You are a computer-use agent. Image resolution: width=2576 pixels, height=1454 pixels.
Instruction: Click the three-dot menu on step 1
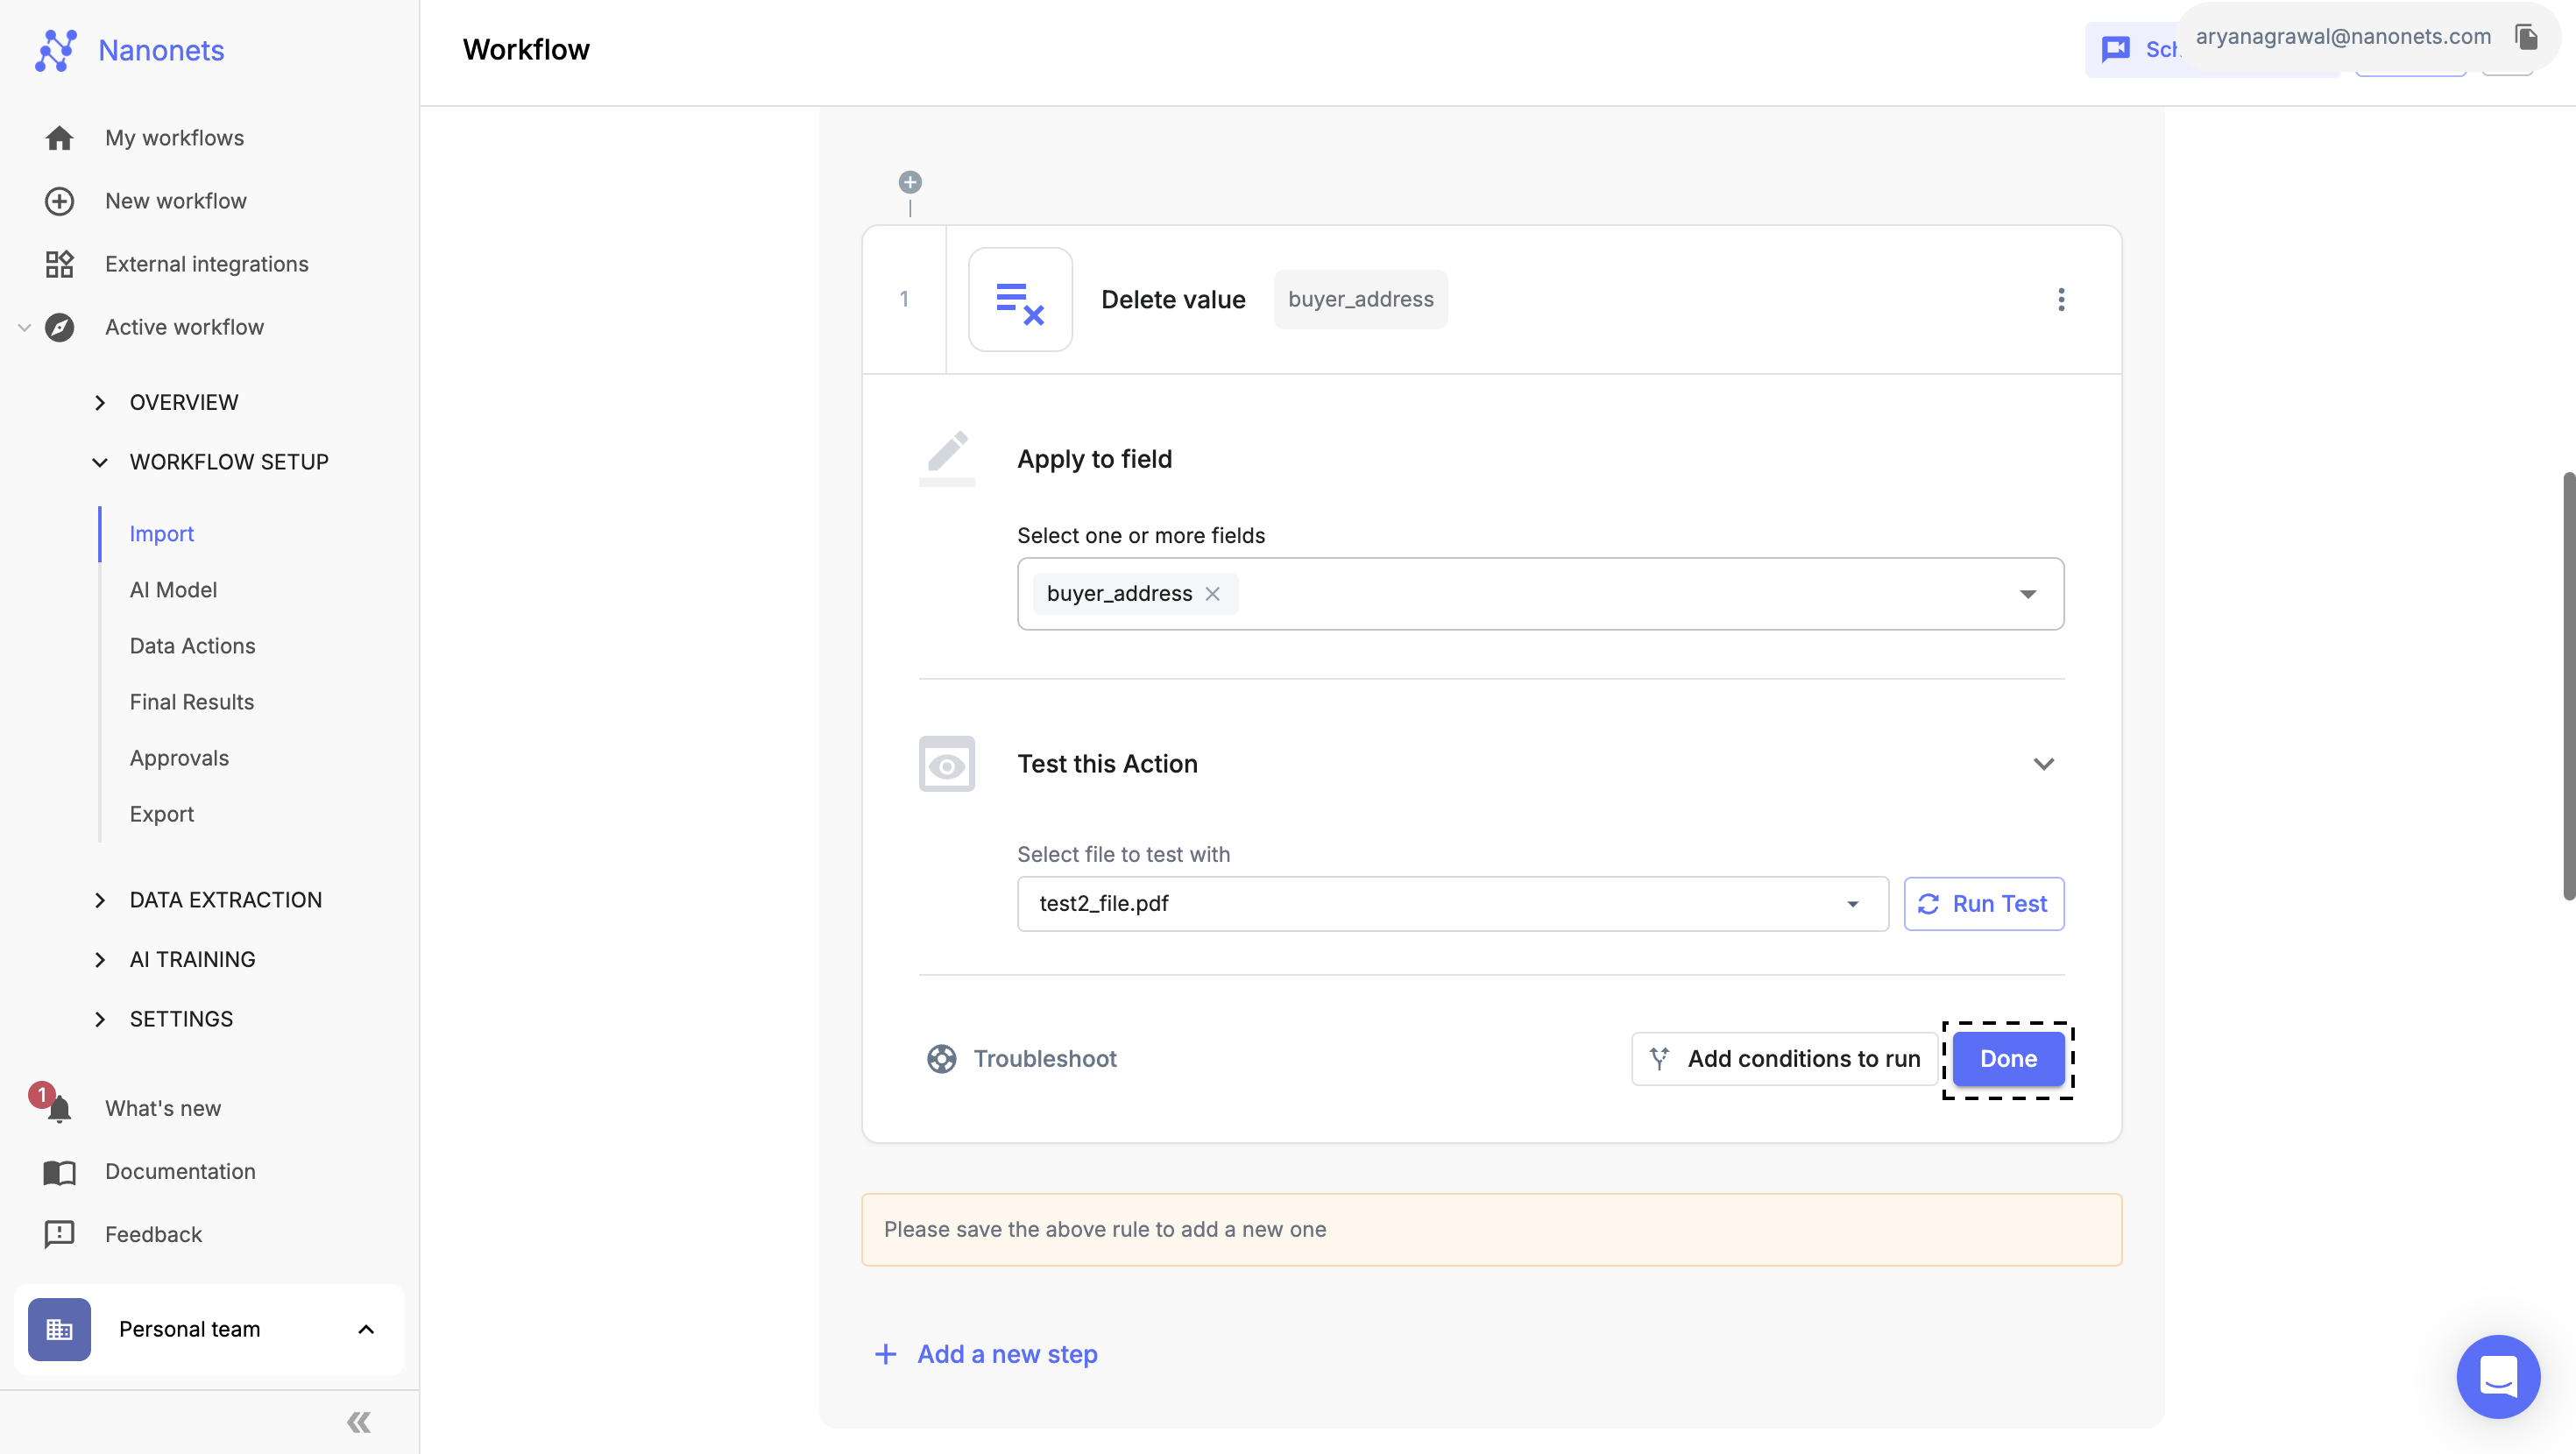point(2063,299)
